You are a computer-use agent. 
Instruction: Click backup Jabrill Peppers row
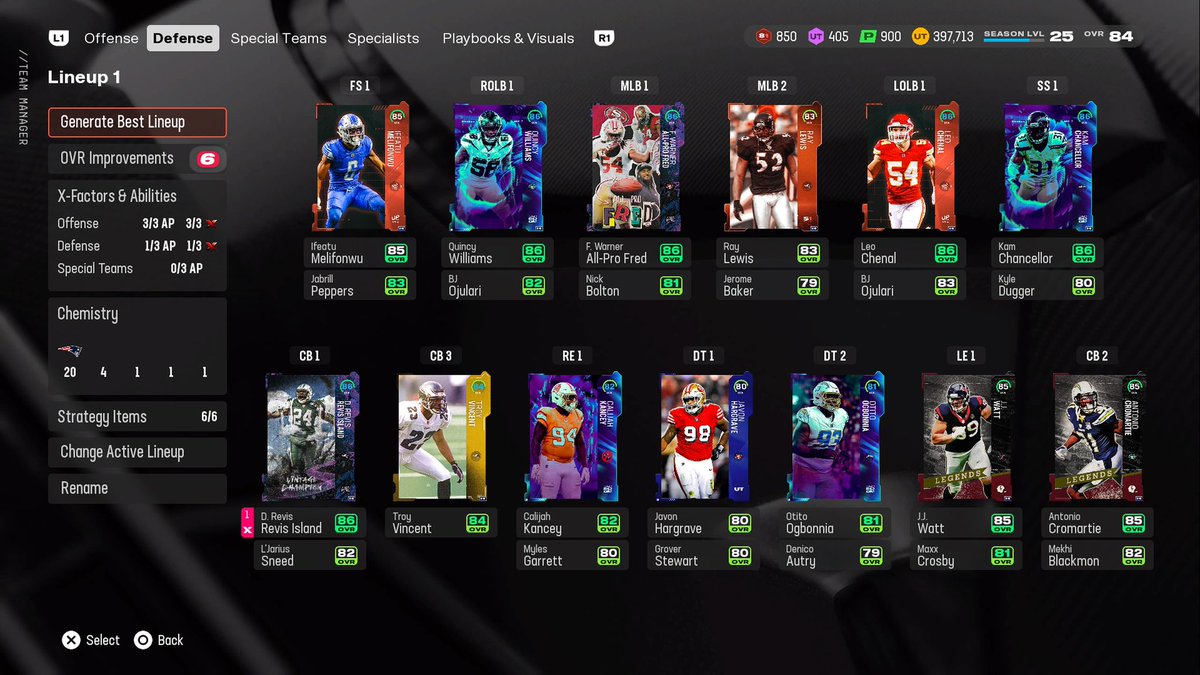tap(360, 285)
